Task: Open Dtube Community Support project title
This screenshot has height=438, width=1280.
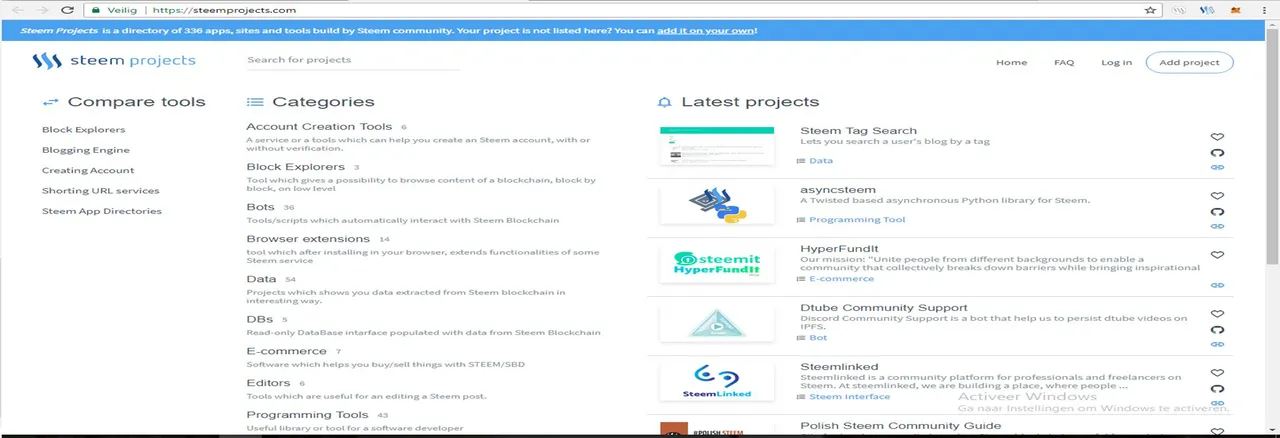Action: point(884,308)
